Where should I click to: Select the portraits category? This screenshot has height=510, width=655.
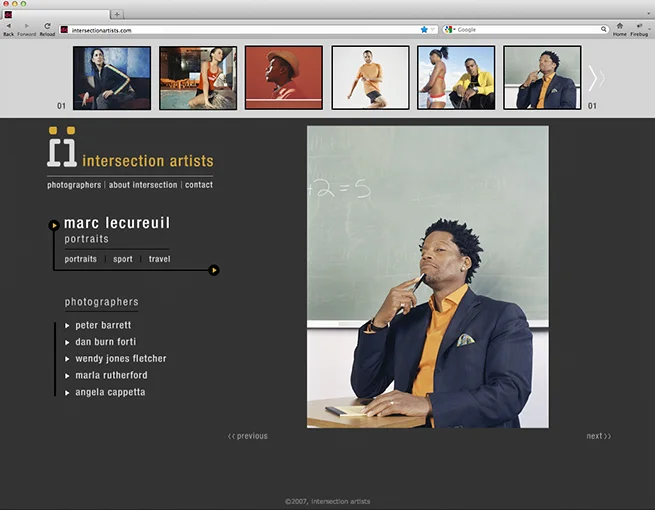tap(81, 259)
